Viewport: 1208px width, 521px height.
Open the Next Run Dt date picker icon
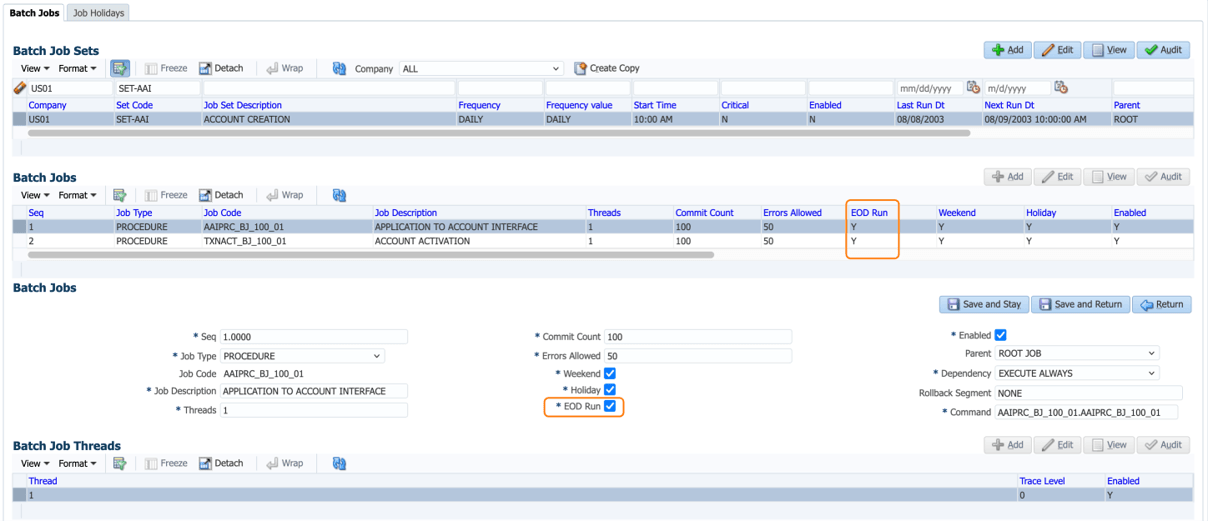tap(1061, 88)
